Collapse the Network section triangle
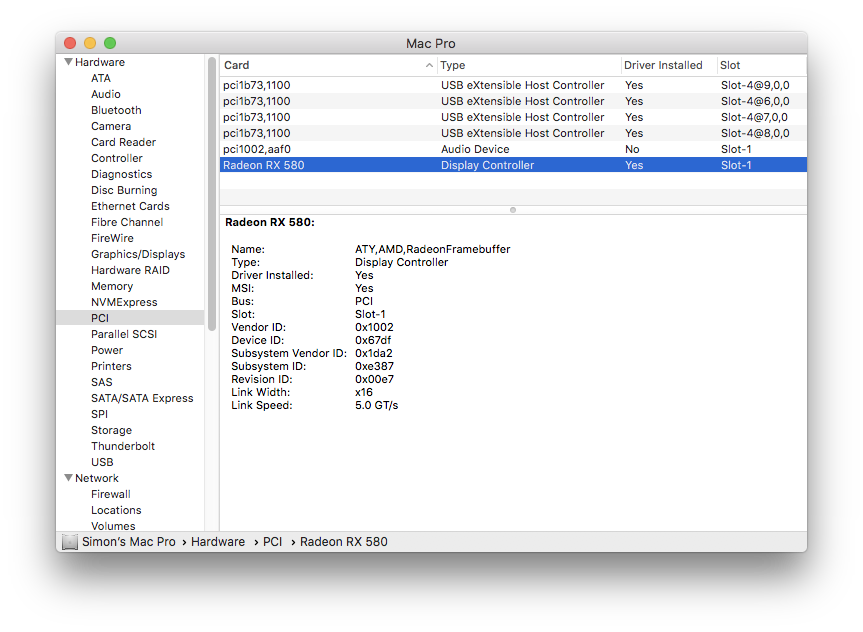The image size is (863, 632). [68, 478]
